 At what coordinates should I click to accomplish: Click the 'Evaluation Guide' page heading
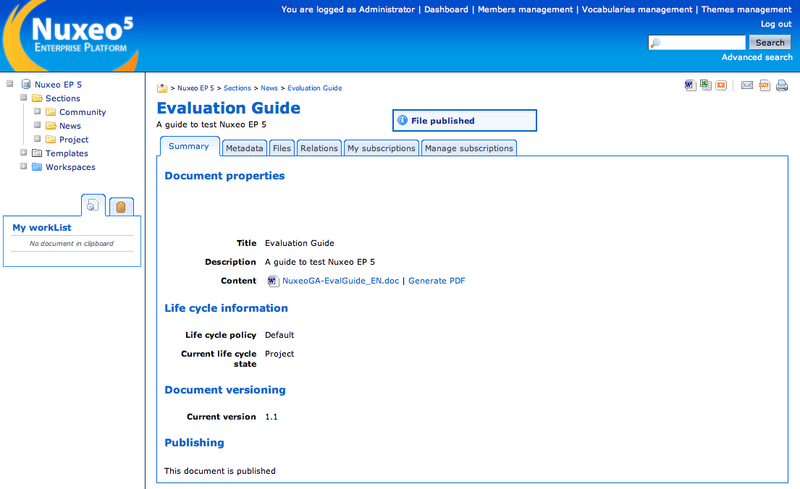(x=229, y=108)
